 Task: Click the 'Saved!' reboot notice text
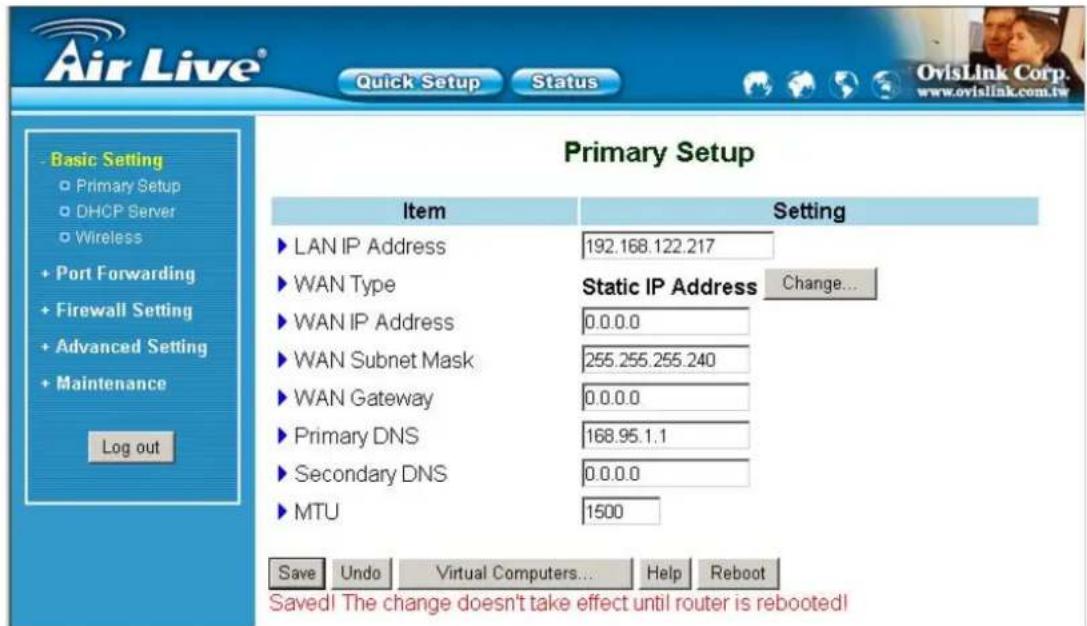tap(558, 602)
